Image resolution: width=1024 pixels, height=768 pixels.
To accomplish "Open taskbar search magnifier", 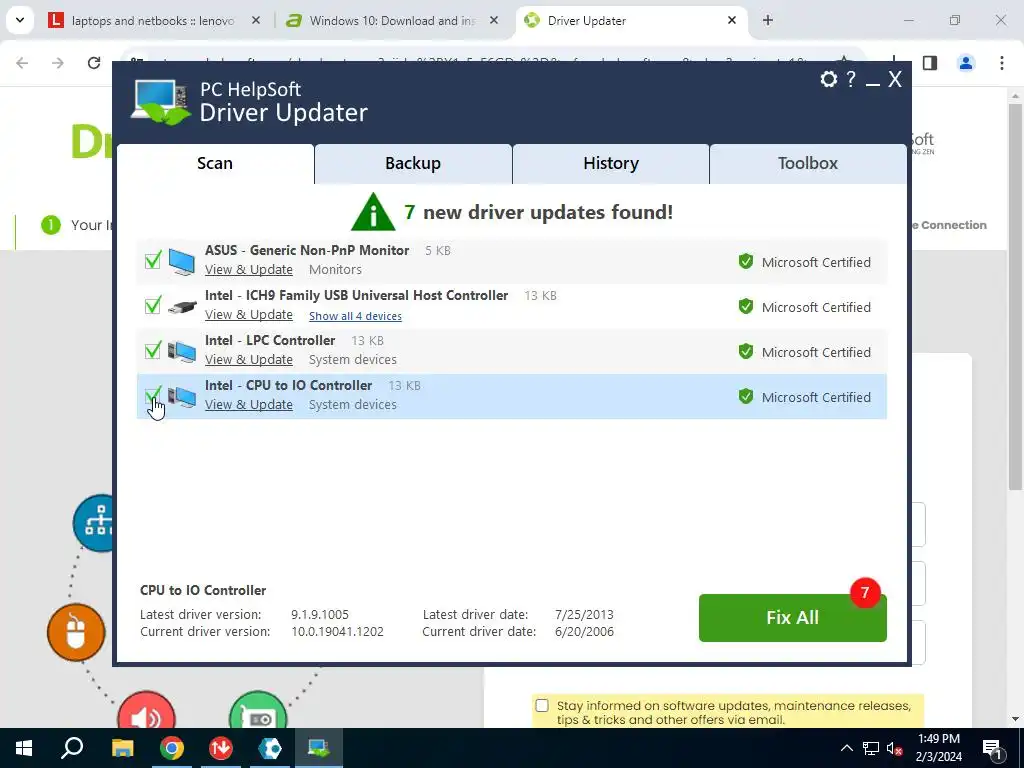I will pyautogui.click(x=72, y=748).
